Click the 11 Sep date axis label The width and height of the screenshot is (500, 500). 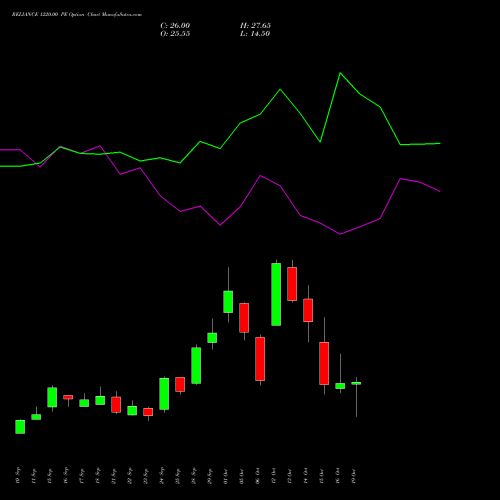point(34,476)
